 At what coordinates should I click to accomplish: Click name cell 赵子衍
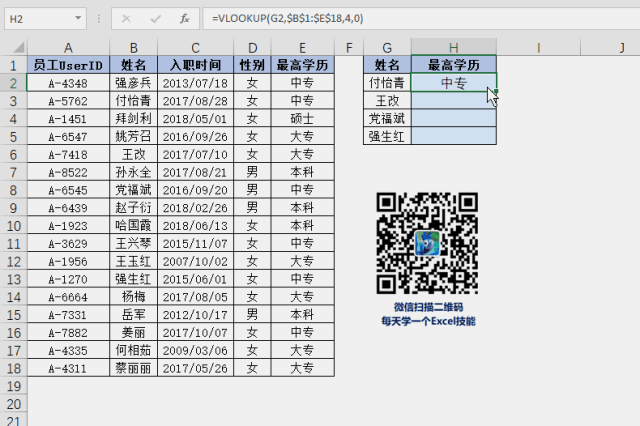133,208
